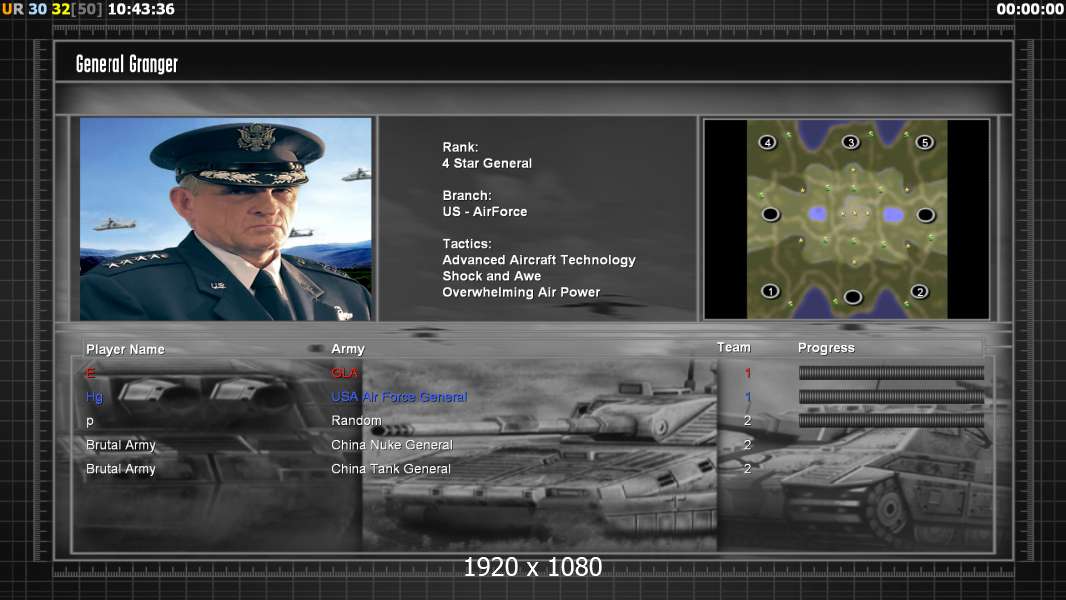1066x600 pixels.
Task: Click the "General Granger" title text
Action: tap(127, 64)
